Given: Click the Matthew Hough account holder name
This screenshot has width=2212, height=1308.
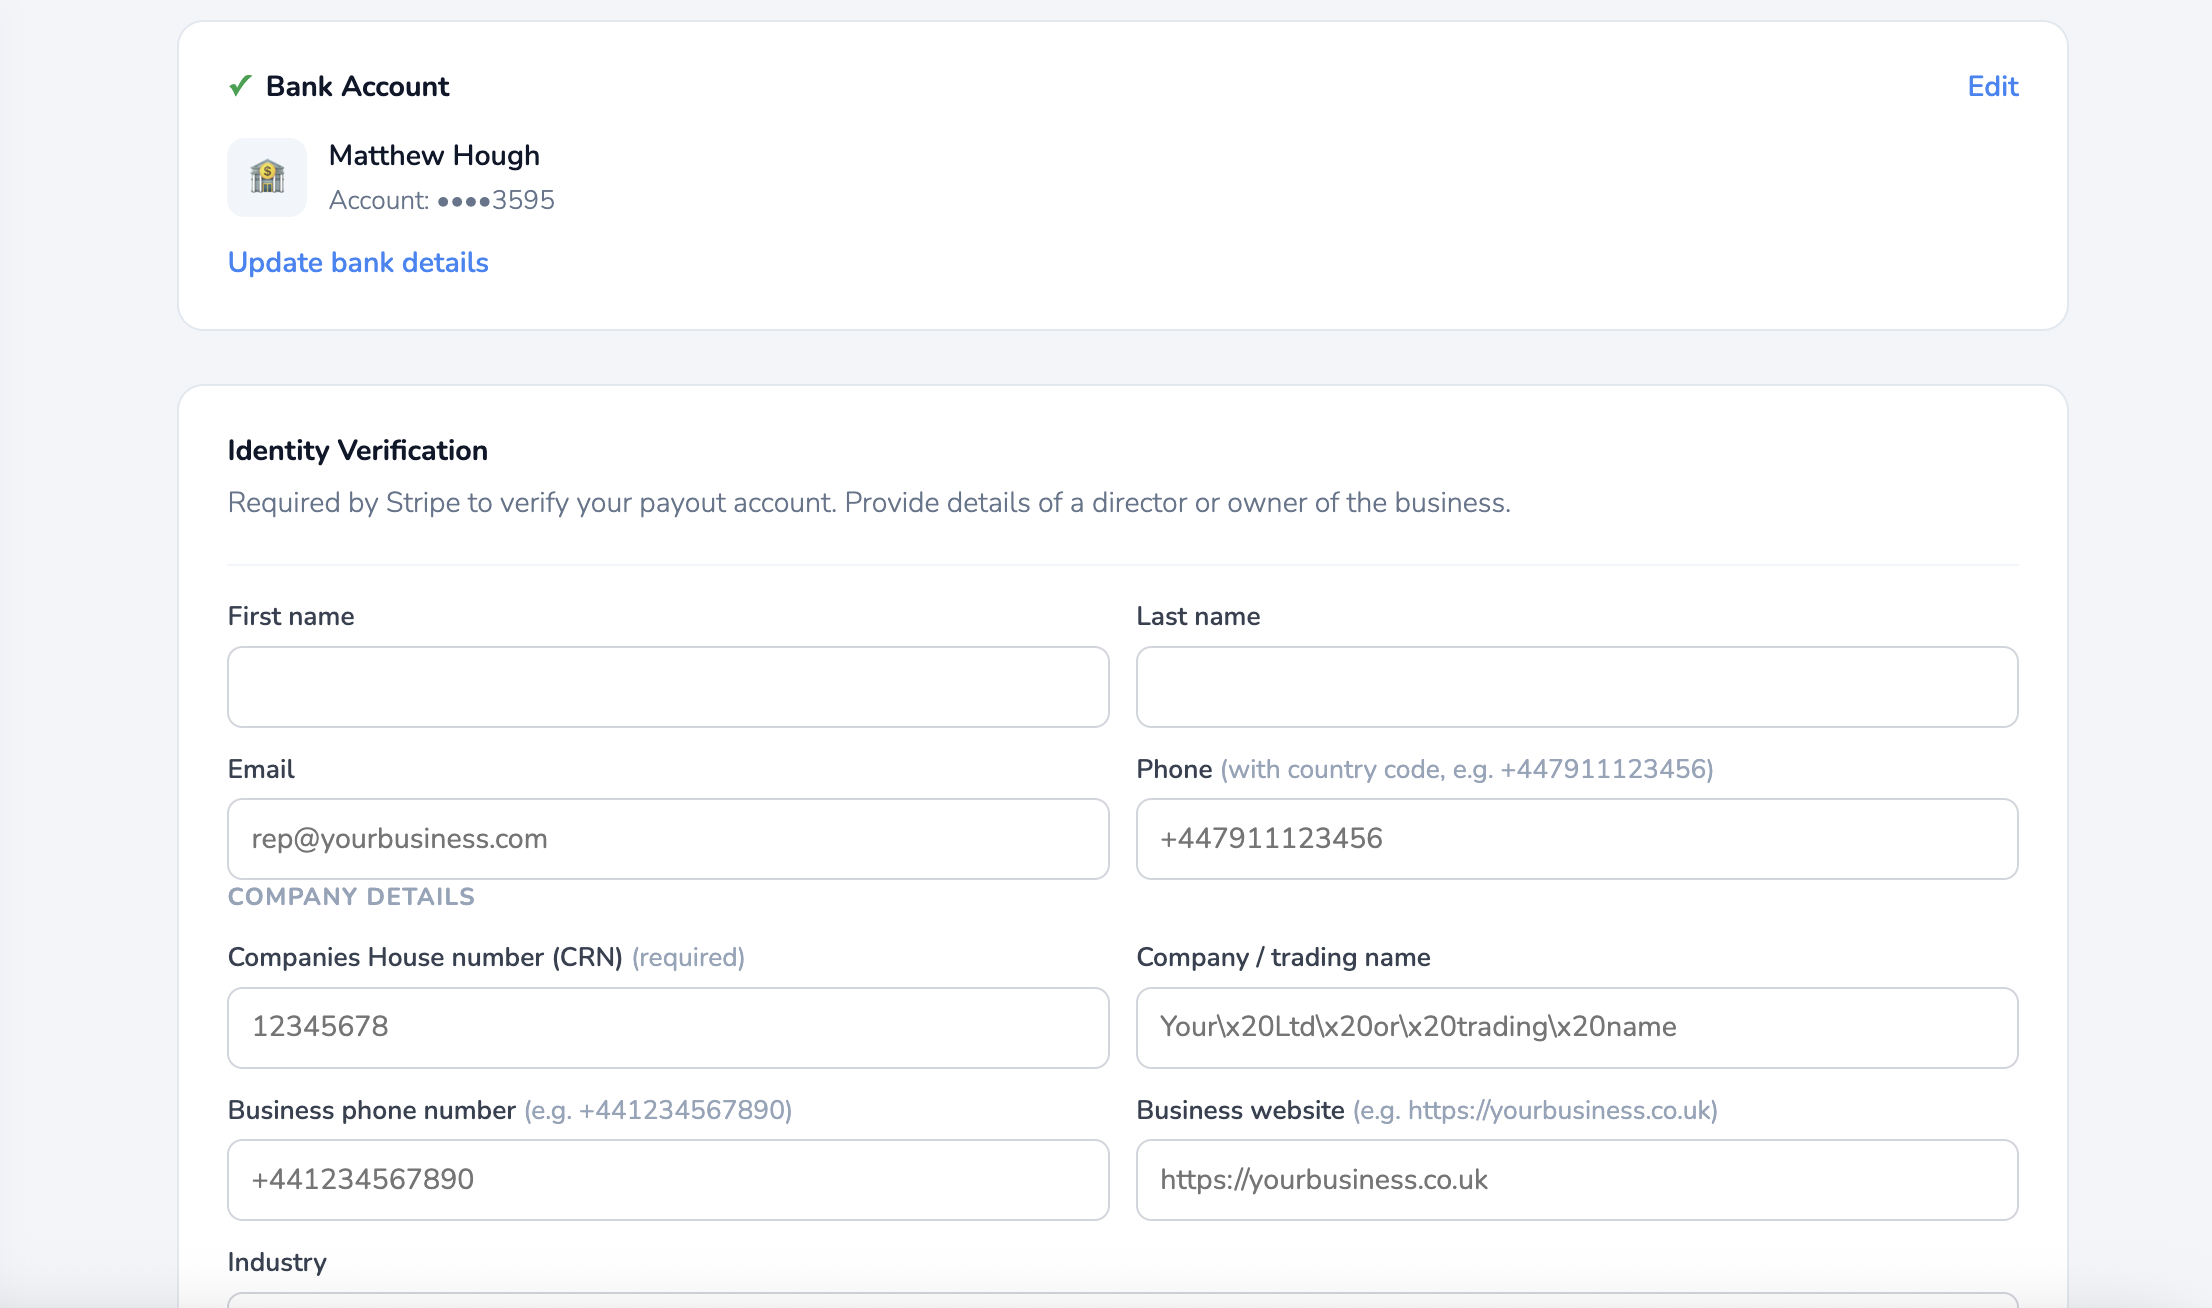Looking at the screenshot, I should (434, 155).
